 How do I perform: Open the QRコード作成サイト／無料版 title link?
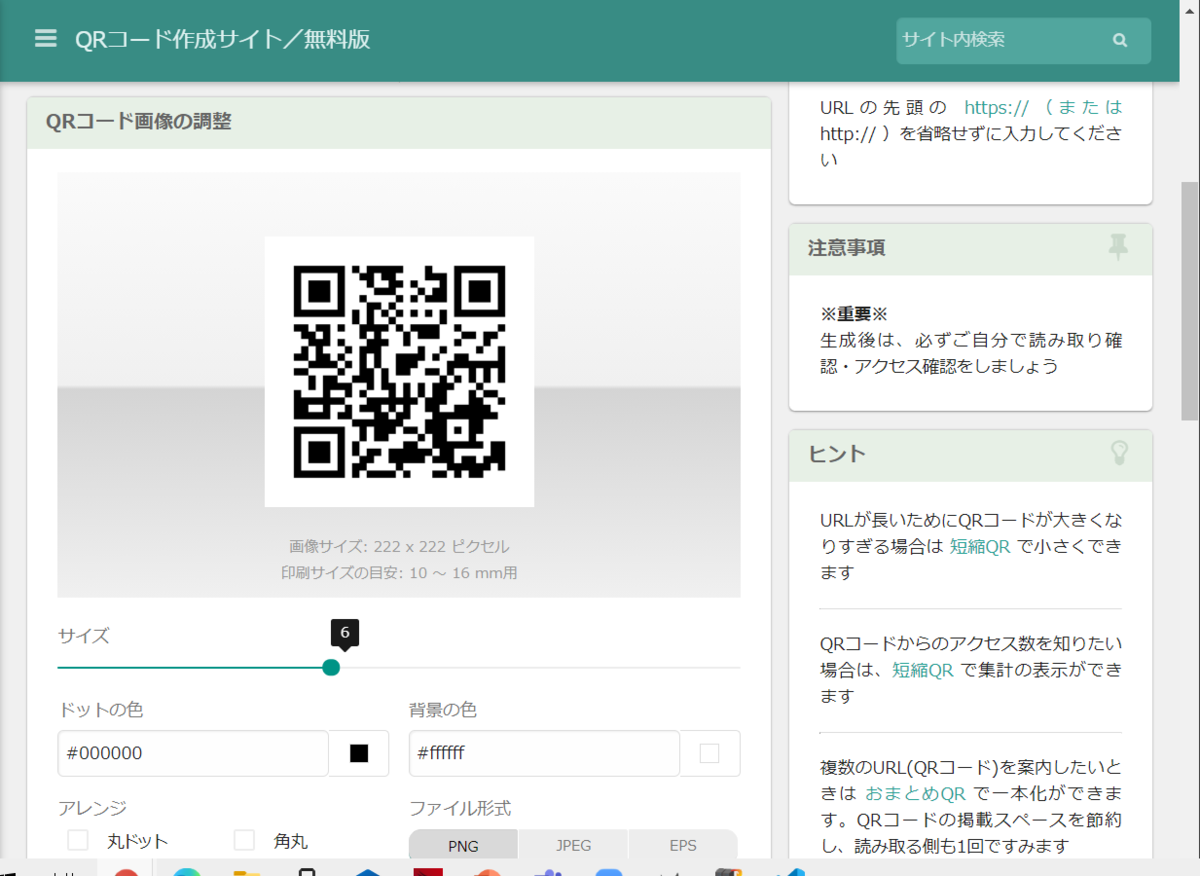[223, 39]
